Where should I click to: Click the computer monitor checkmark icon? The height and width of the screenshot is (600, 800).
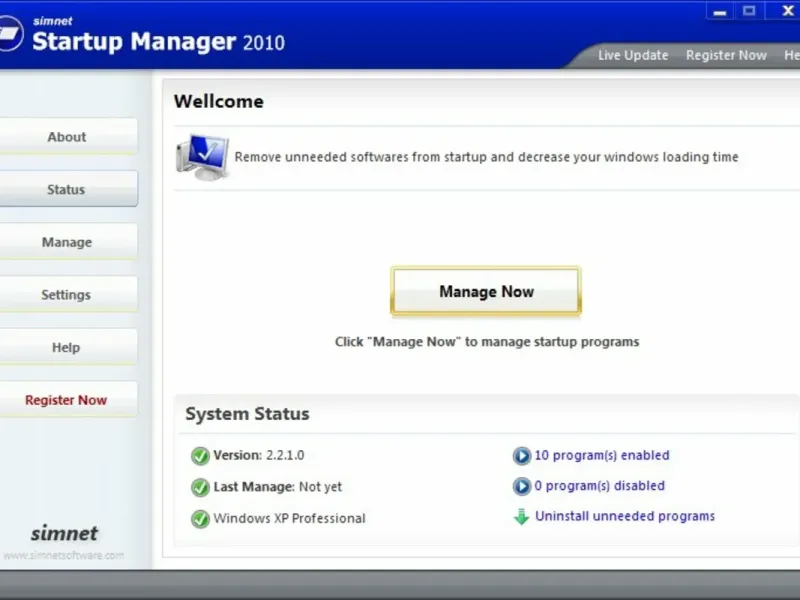[203, 157]
